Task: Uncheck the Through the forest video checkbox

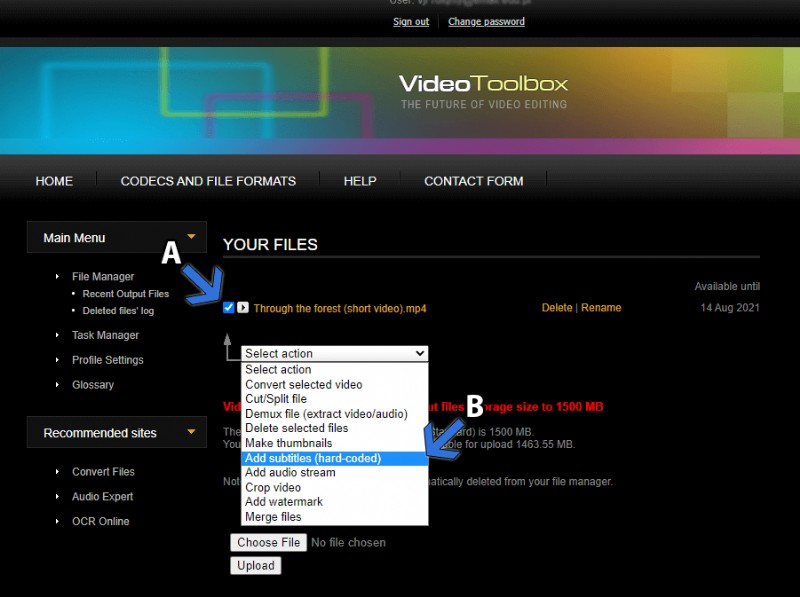Action: click(x=228, y=308)
